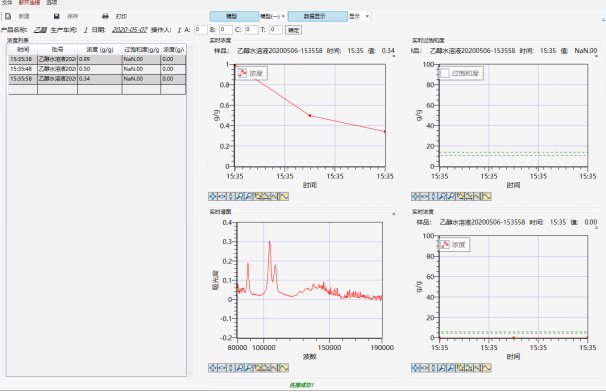The width and height of the screenshot is (606, 392).
Task: Click the 确定 confirm button
Action: click(293, 30)
